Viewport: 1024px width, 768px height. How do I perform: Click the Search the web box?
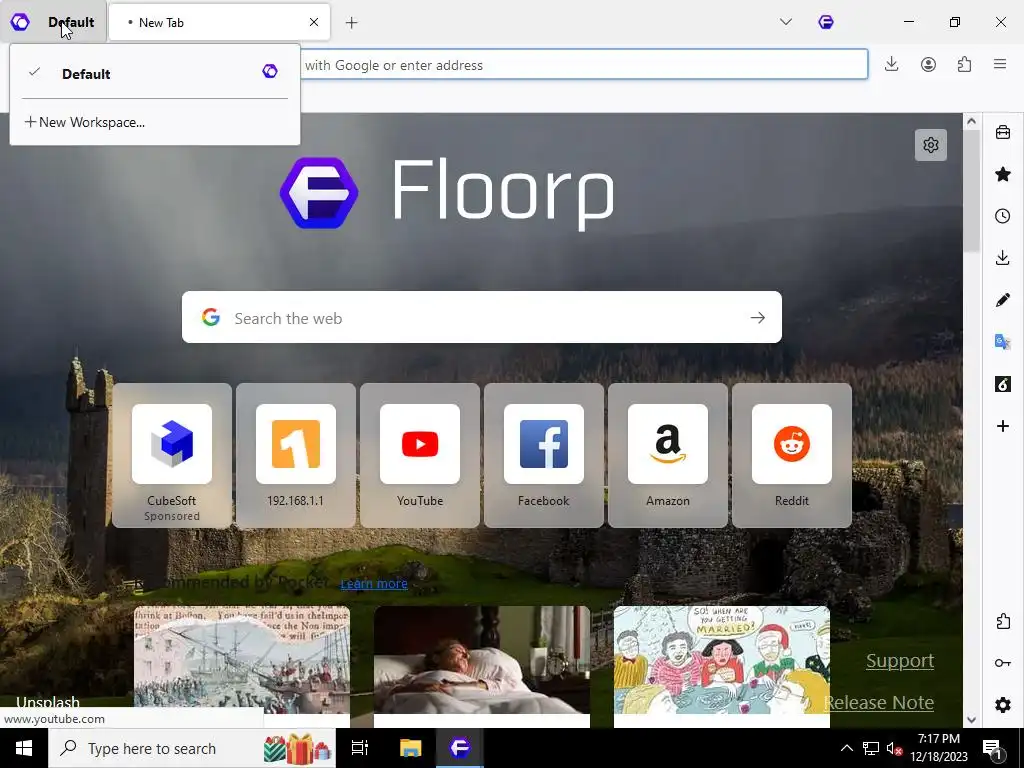click(x=481, y=317)
